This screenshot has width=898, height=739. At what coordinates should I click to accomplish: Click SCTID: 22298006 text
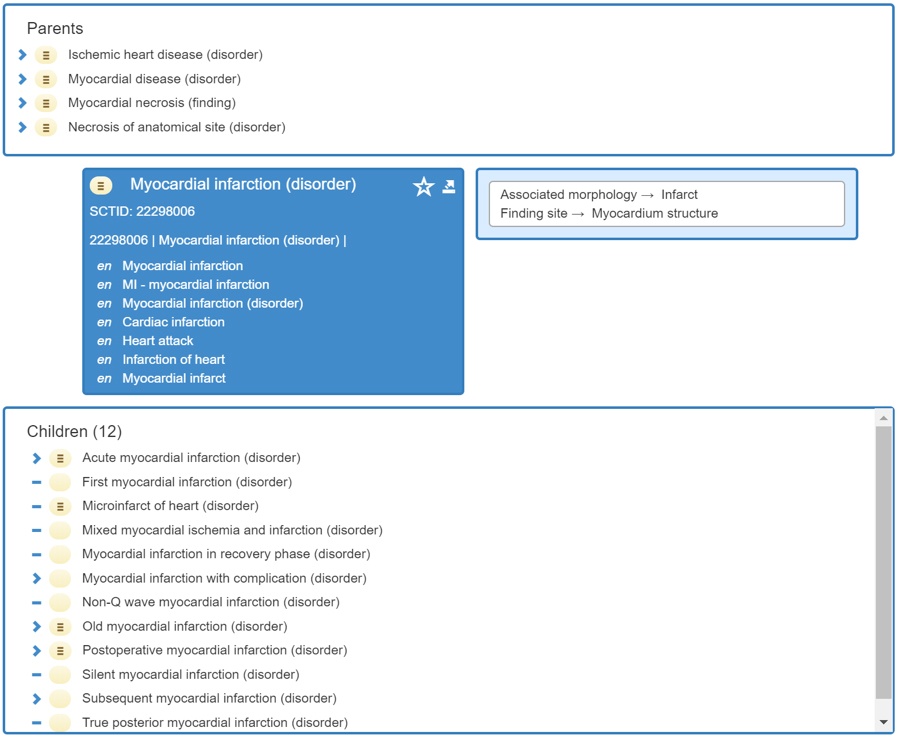click(142, 211)
